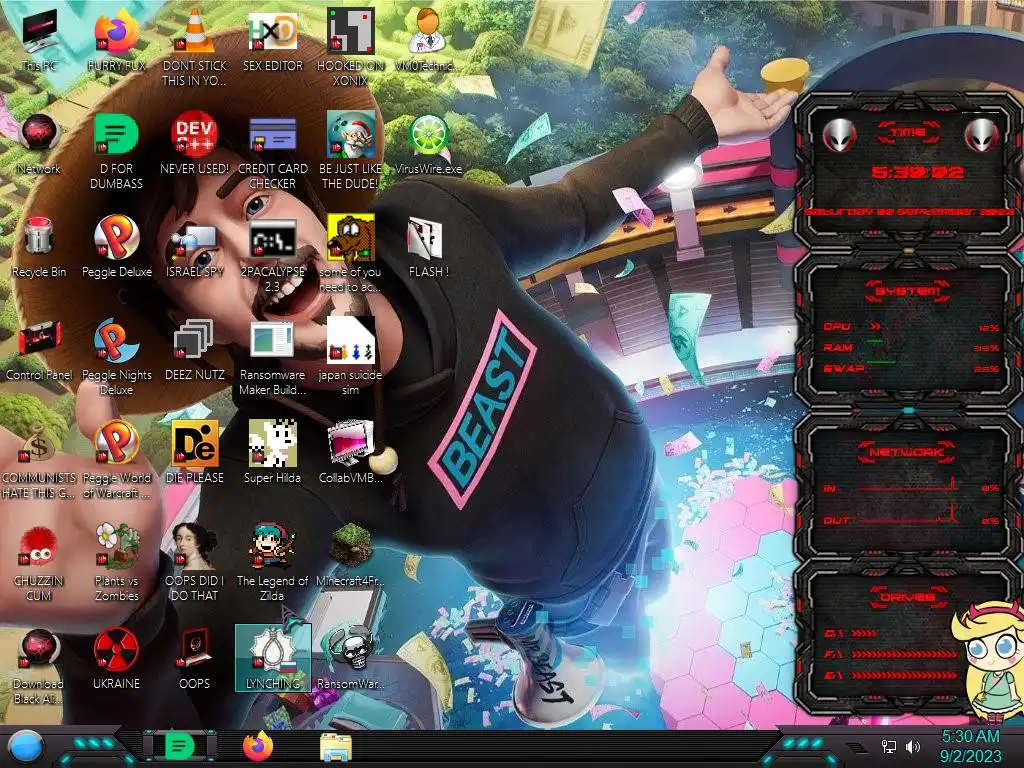Image resolution: width=1024 pixels, height=768 pixels.
Task: Open the HOOKED ON XONIX game shortcut
Action: [x=350, y=47]
